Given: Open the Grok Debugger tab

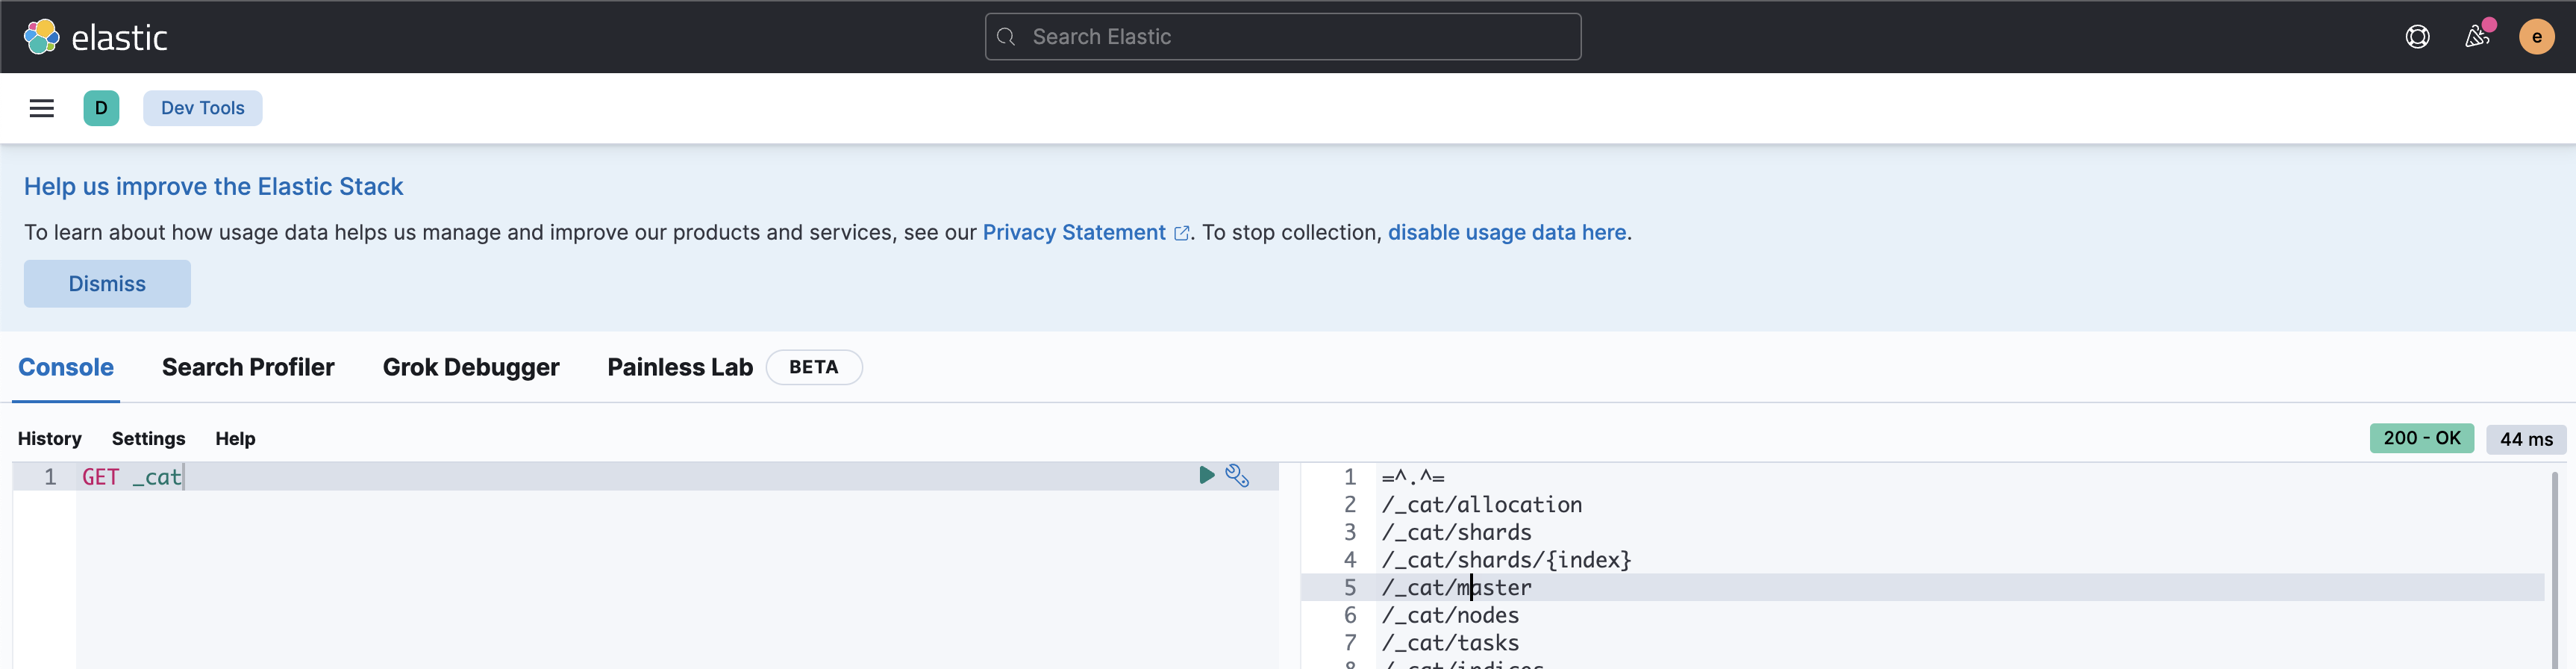Looking at the screenshot, I should pos(471,367).
